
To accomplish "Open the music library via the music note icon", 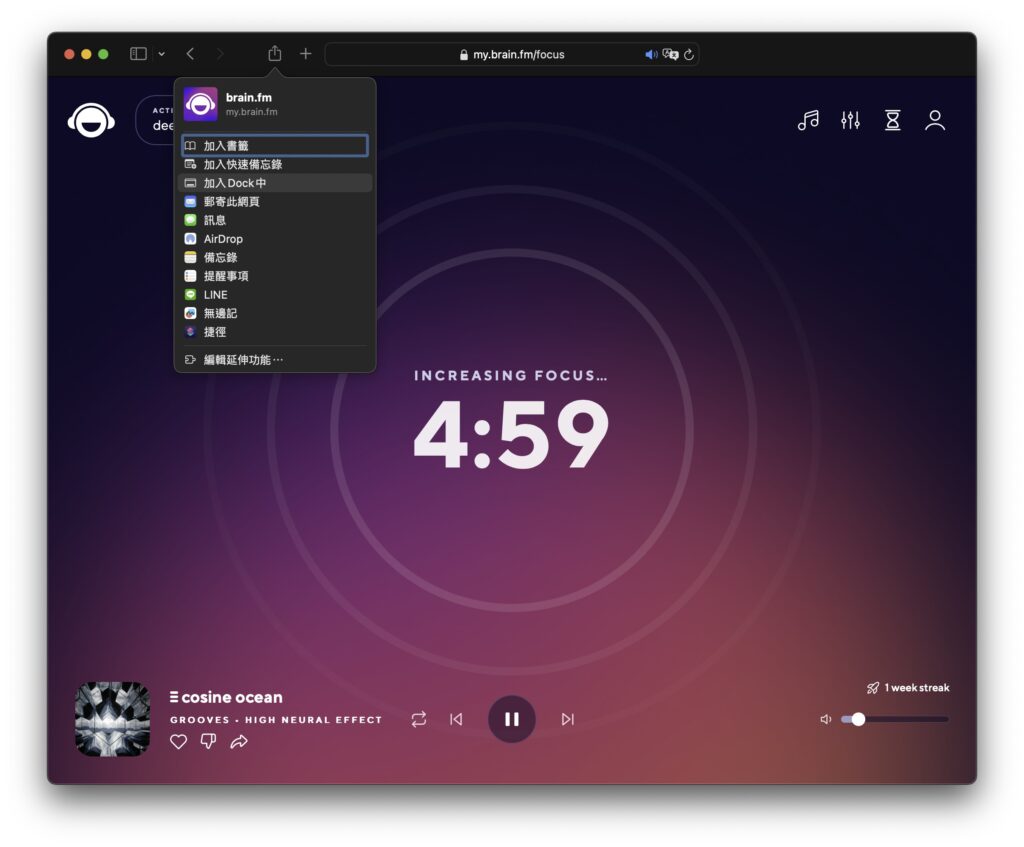I will coord(807,120).
